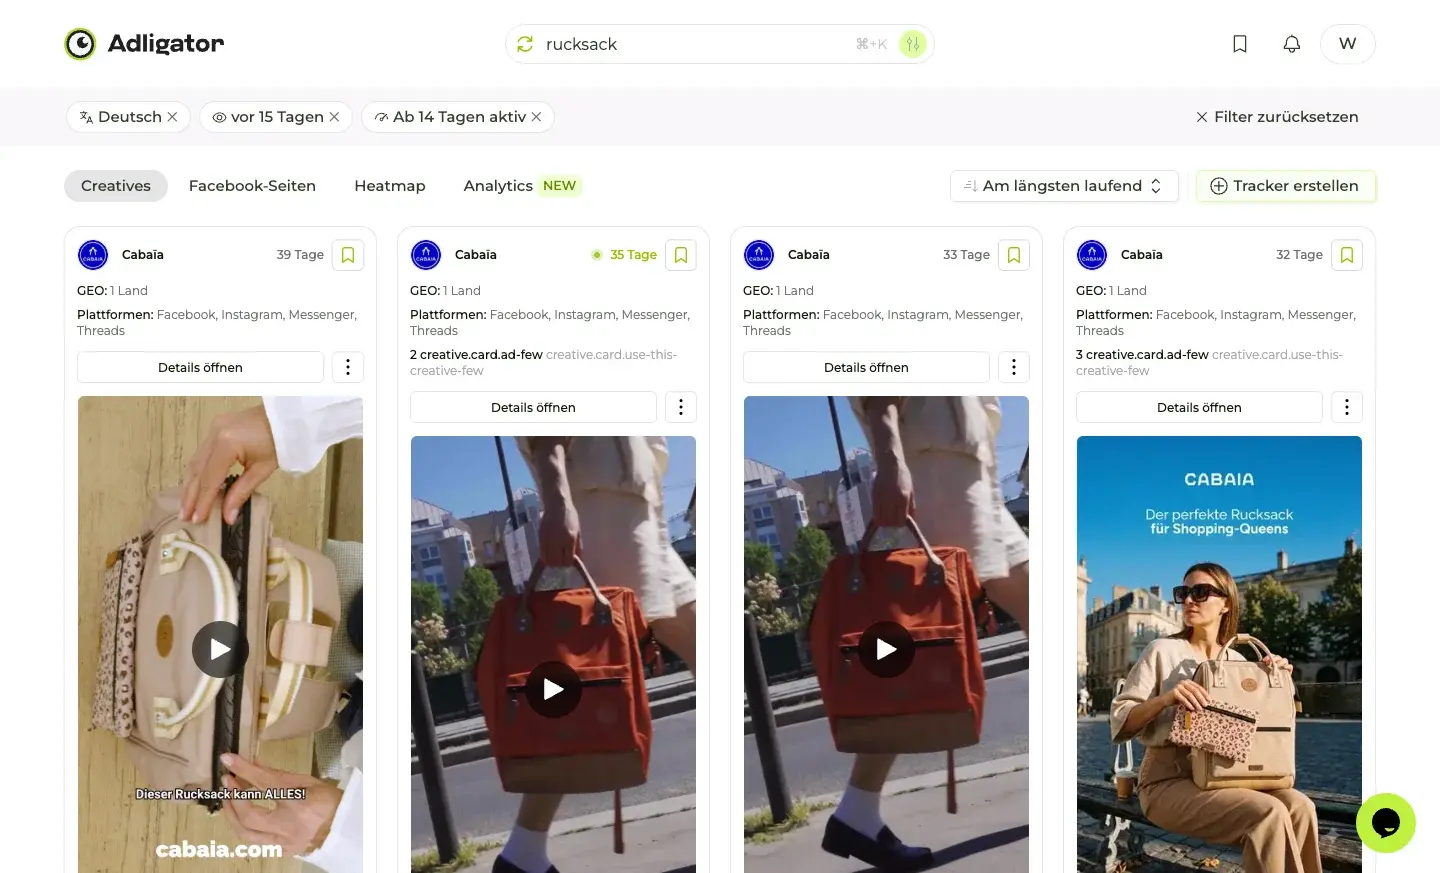Click the Adligator logo
This screenshot has height=873, width=1440.
click(144, 44)
